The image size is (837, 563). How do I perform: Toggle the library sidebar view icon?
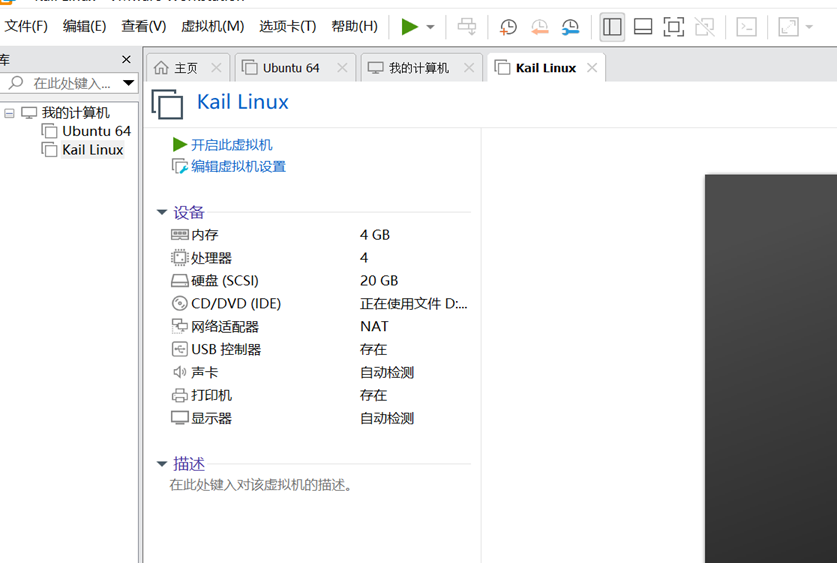point(612,26)
